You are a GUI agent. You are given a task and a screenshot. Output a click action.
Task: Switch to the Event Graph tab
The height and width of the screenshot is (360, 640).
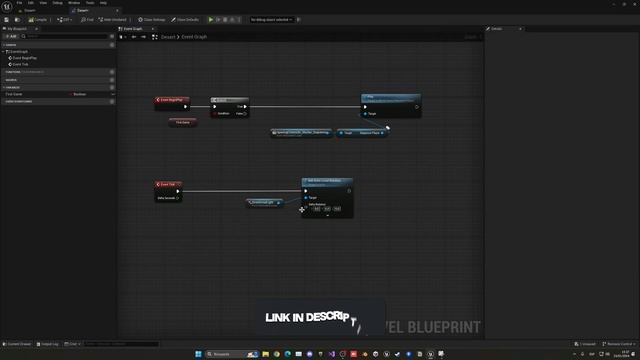point(133,29)
